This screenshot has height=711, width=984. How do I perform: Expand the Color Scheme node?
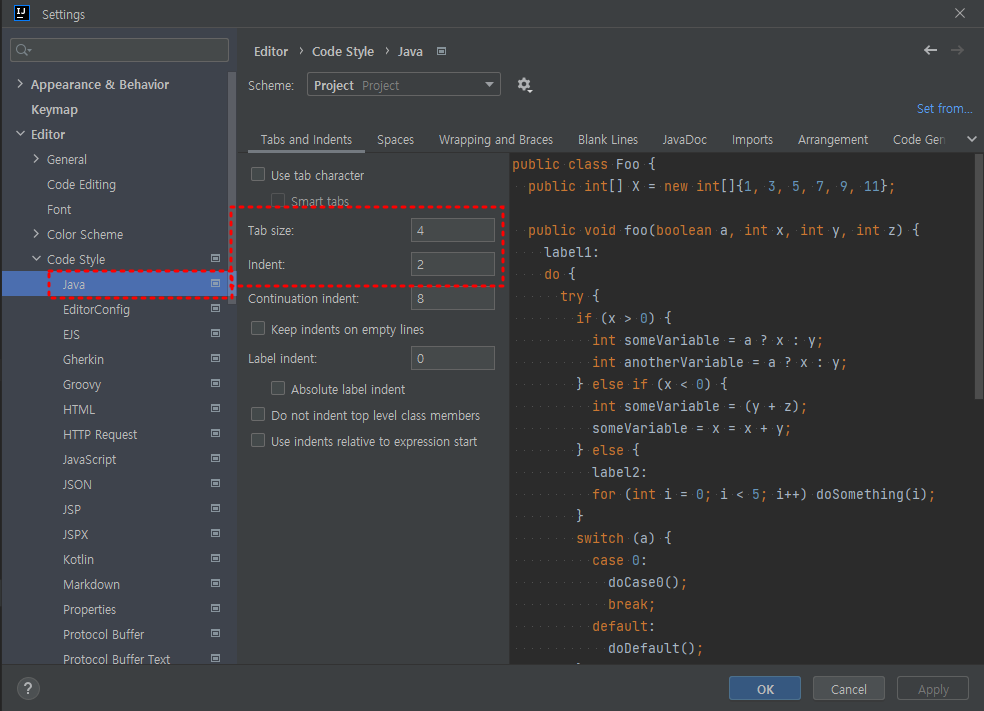(x=36, y=234)
